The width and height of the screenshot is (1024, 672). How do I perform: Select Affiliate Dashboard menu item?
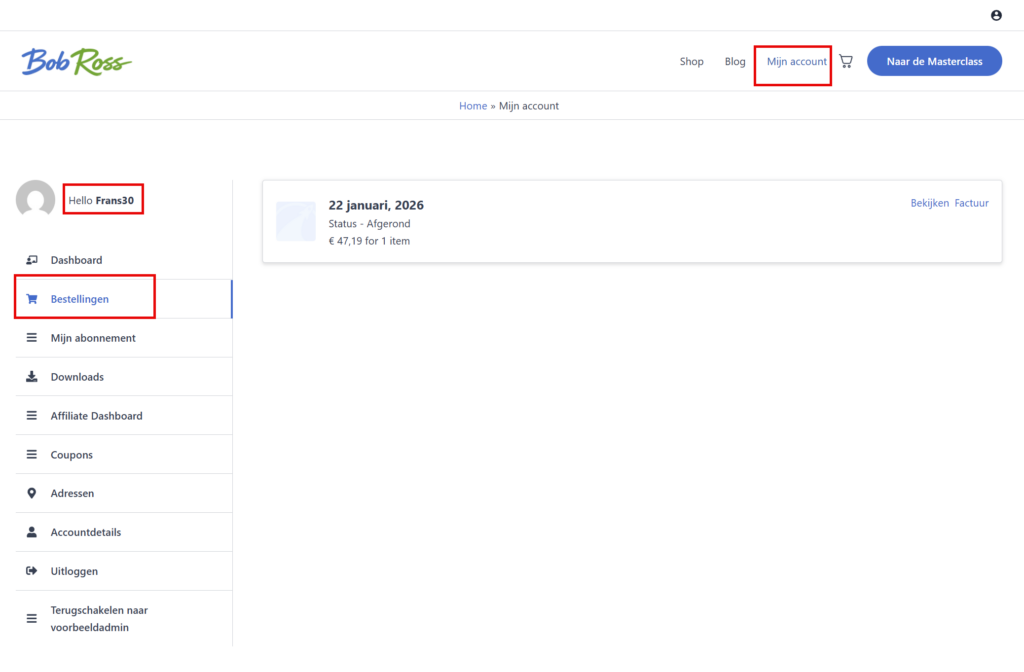pos(96,416)
